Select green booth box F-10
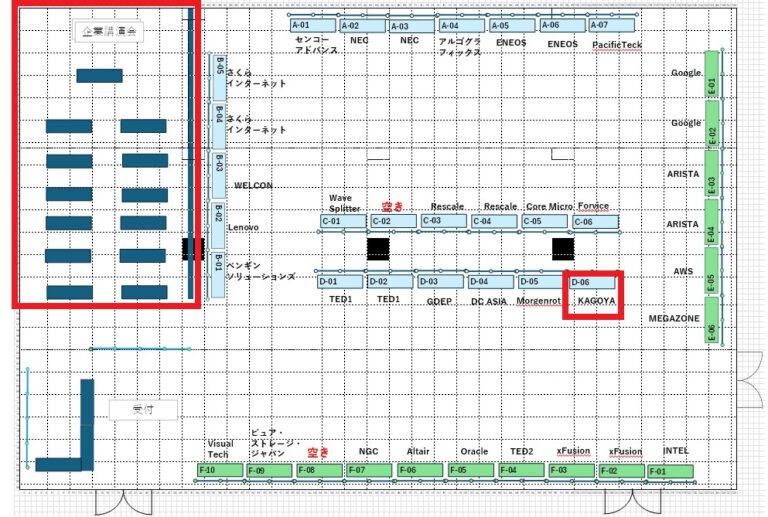Screen dimensions: 768x517 pos(220,470)
